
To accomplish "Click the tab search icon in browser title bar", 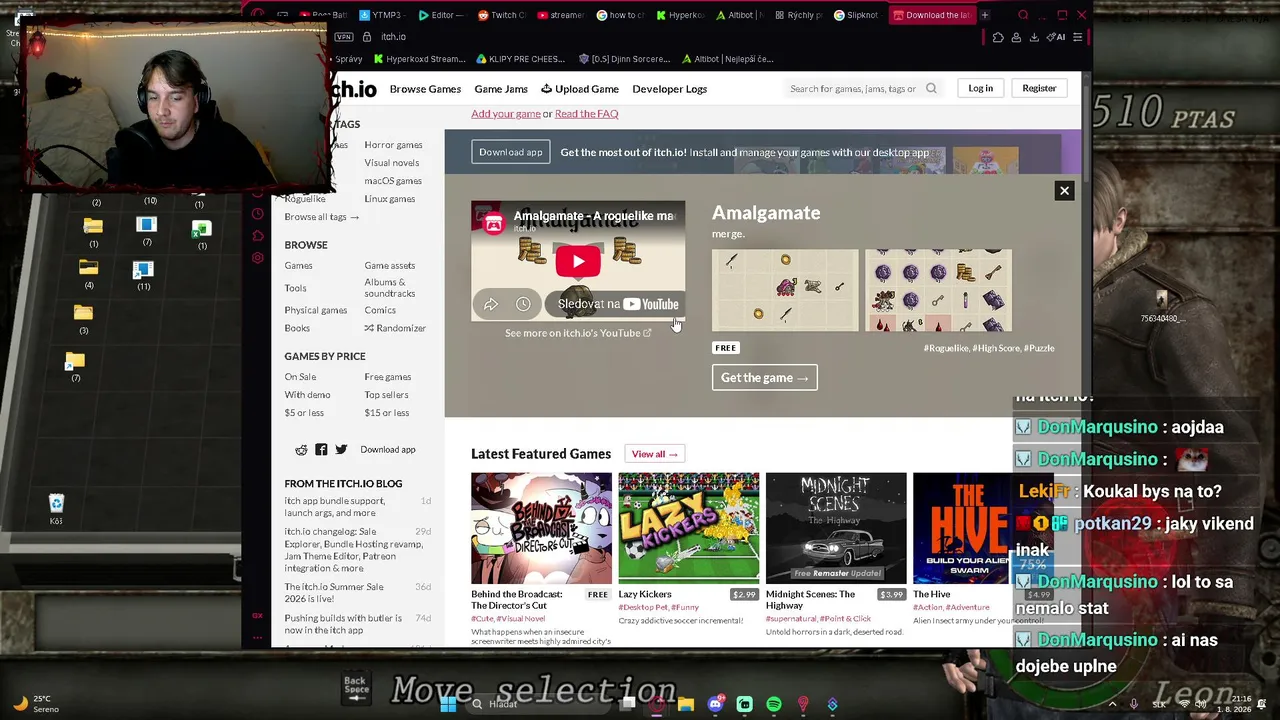I will [1023, 15].
